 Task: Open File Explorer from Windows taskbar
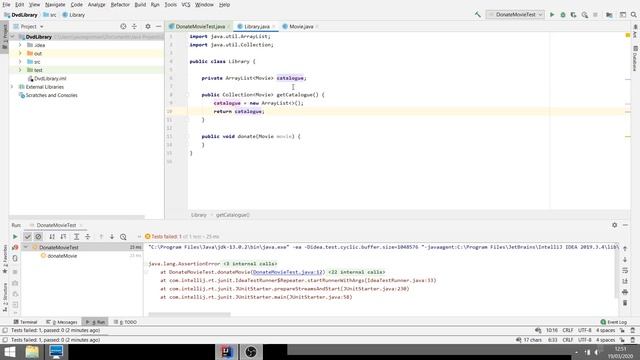(32, 352)
